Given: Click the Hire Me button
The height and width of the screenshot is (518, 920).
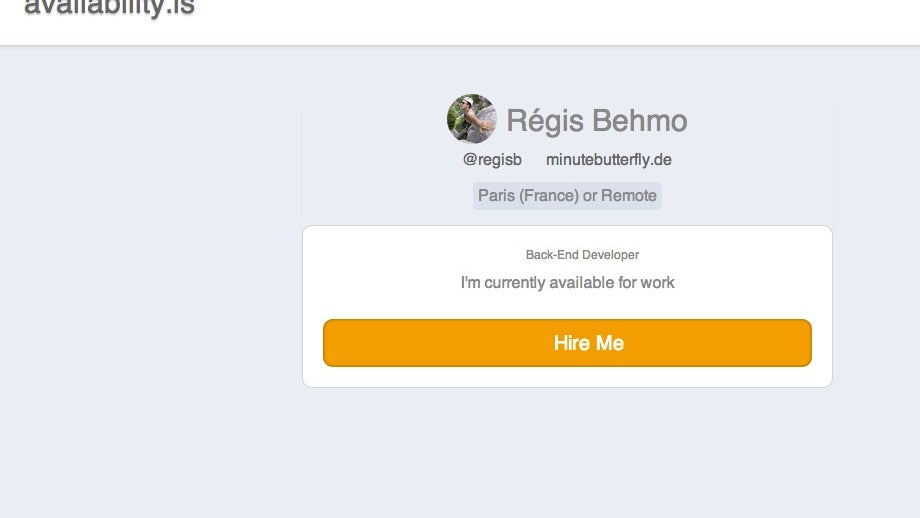Looking at the screenshot, I should tap(567, 343).
